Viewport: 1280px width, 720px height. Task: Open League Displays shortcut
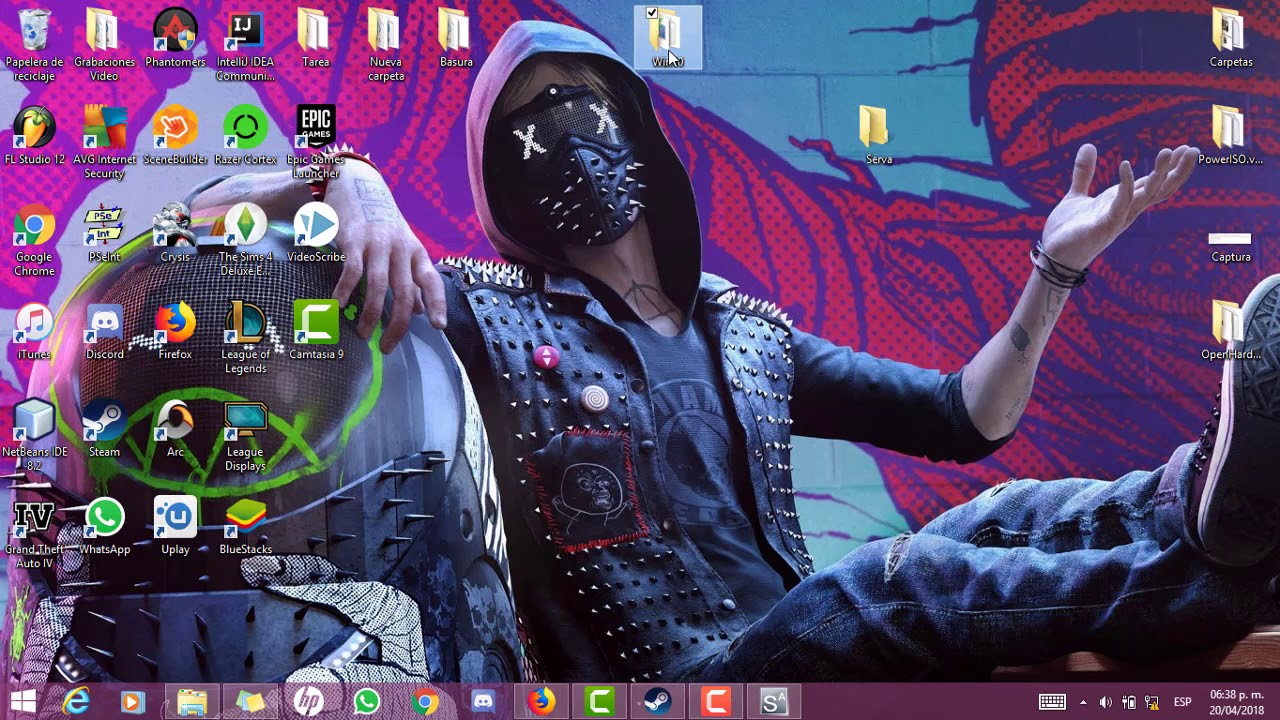(x=245, y=435)
